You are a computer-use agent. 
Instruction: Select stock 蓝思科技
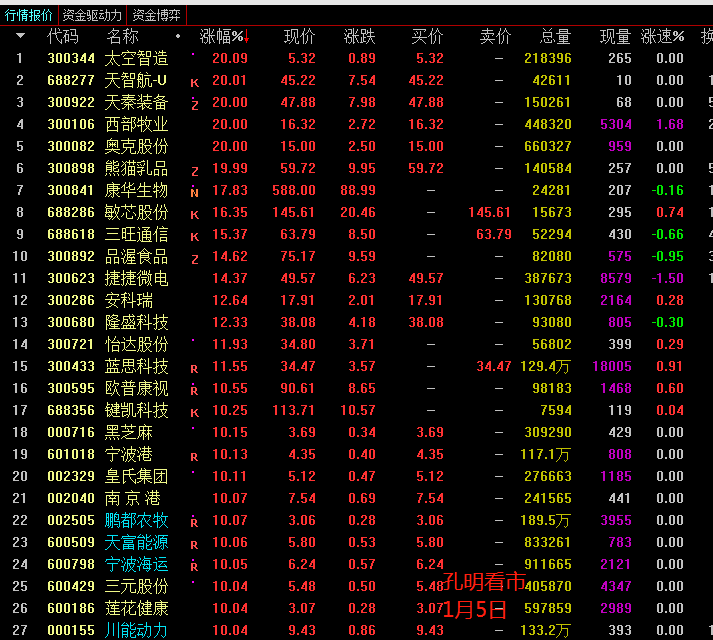point(136,366)
